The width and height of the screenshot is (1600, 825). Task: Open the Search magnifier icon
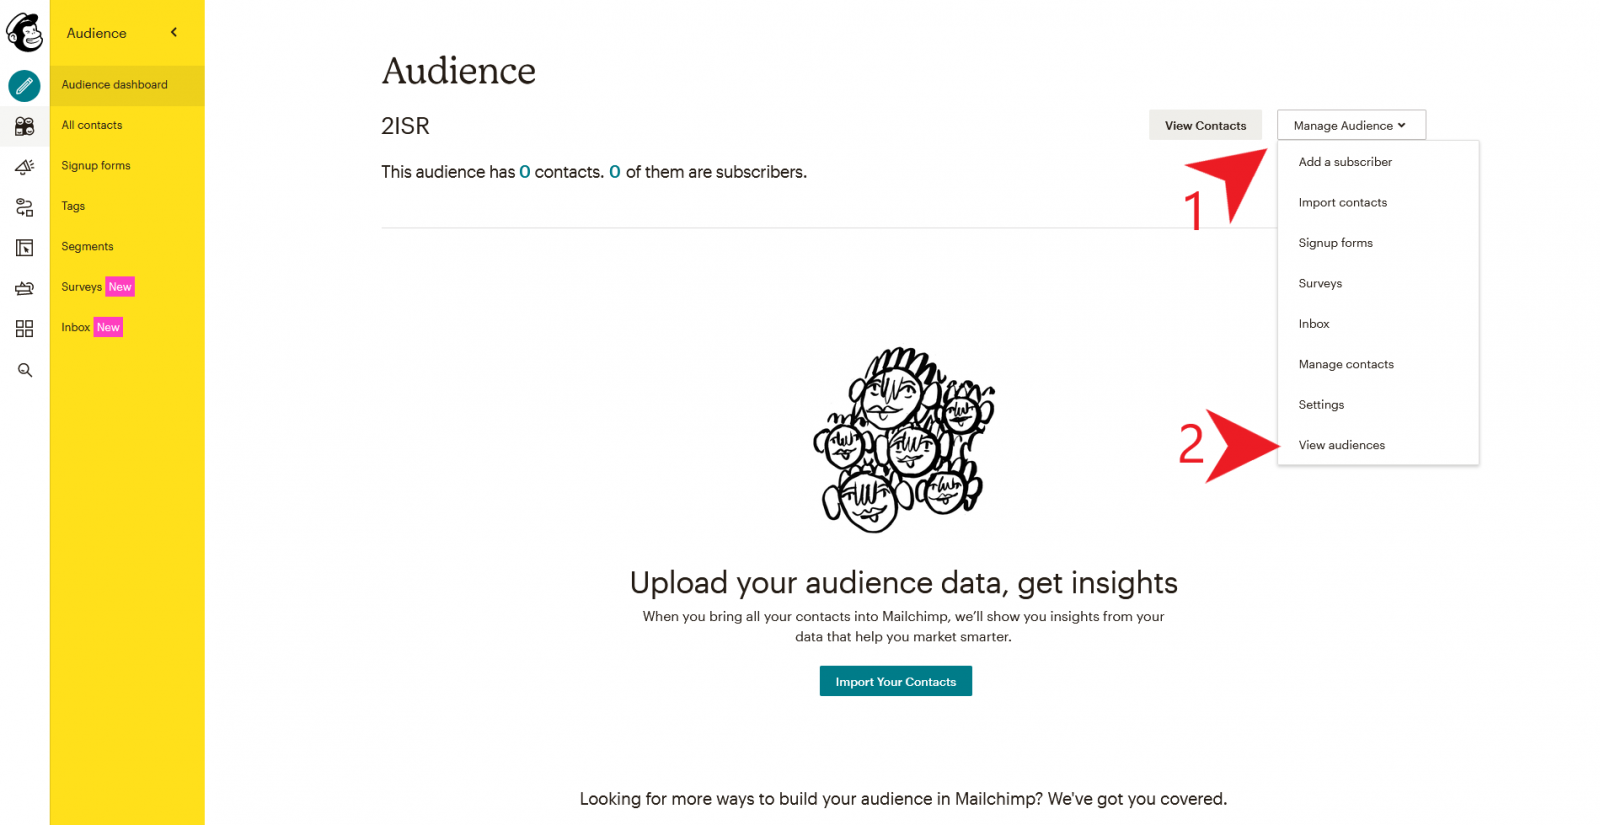pos(24,369)
